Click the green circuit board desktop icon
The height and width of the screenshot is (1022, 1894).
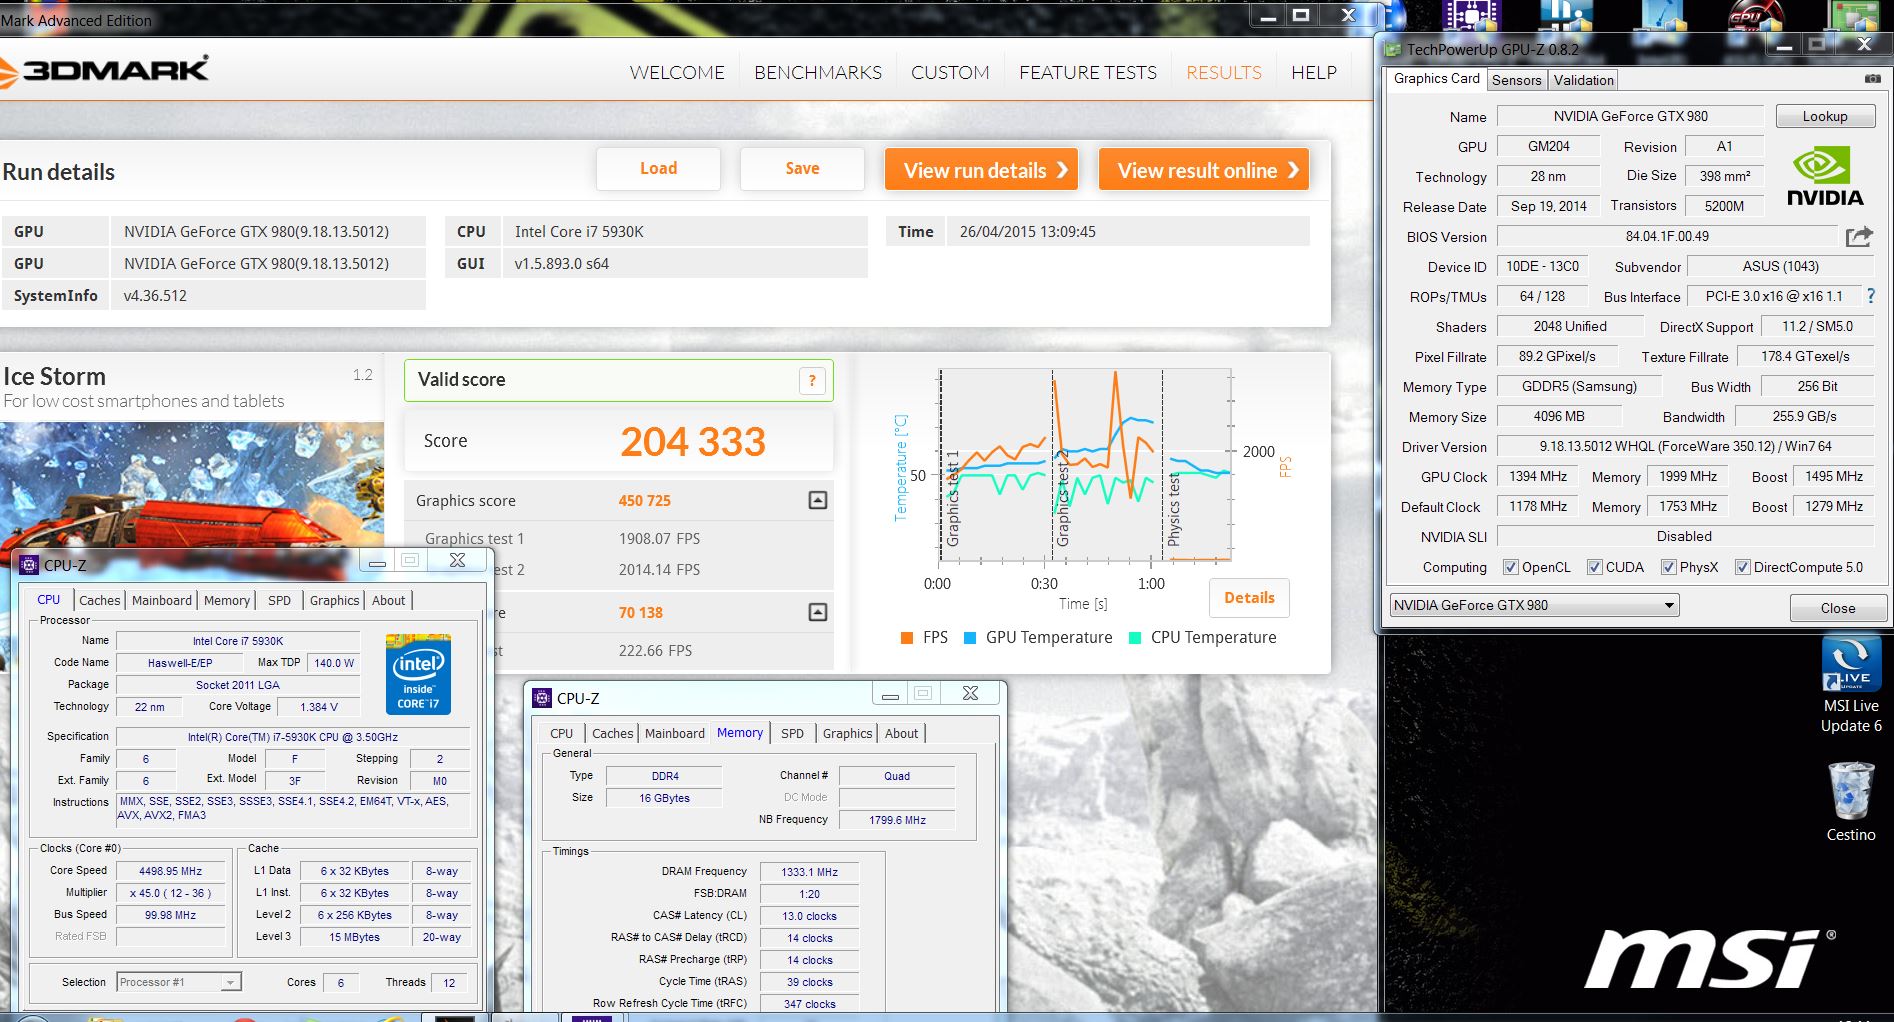pos(1853,15)
